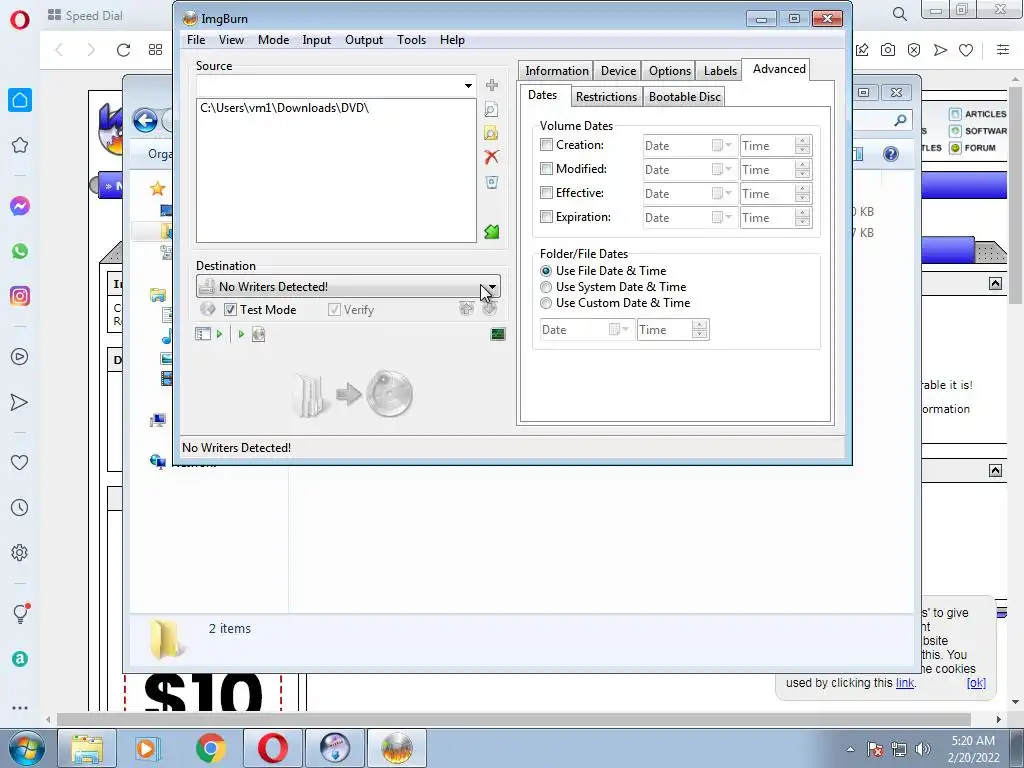
Task: Open Opera settings gear icon
Action: 20,552
